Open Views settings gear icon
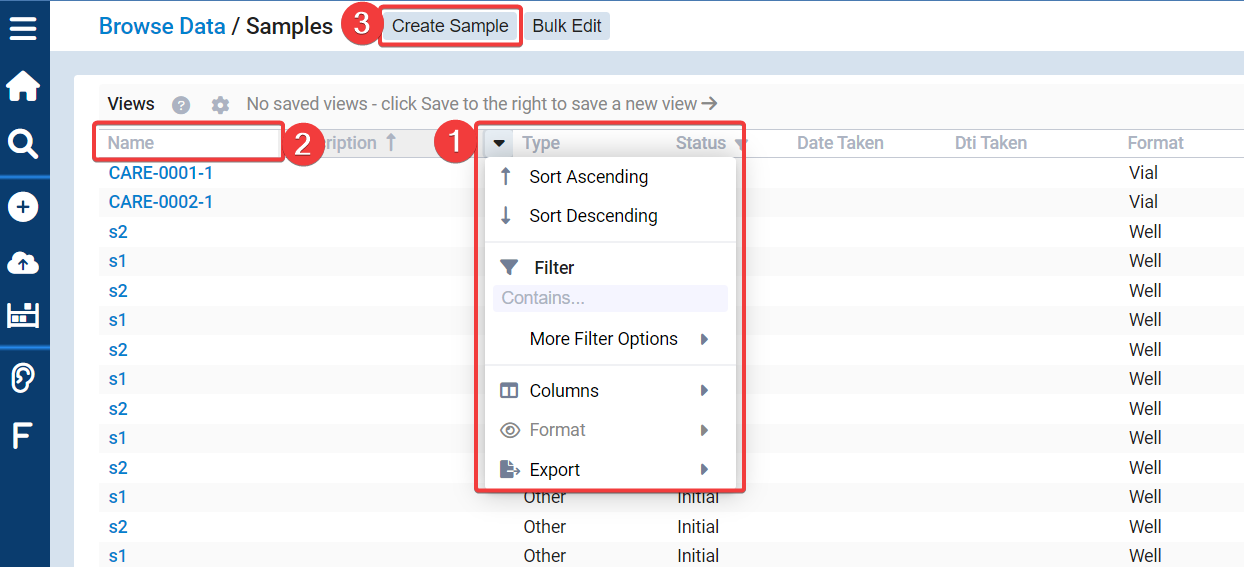Viewport: 1244px width, 567px height. 220,104
